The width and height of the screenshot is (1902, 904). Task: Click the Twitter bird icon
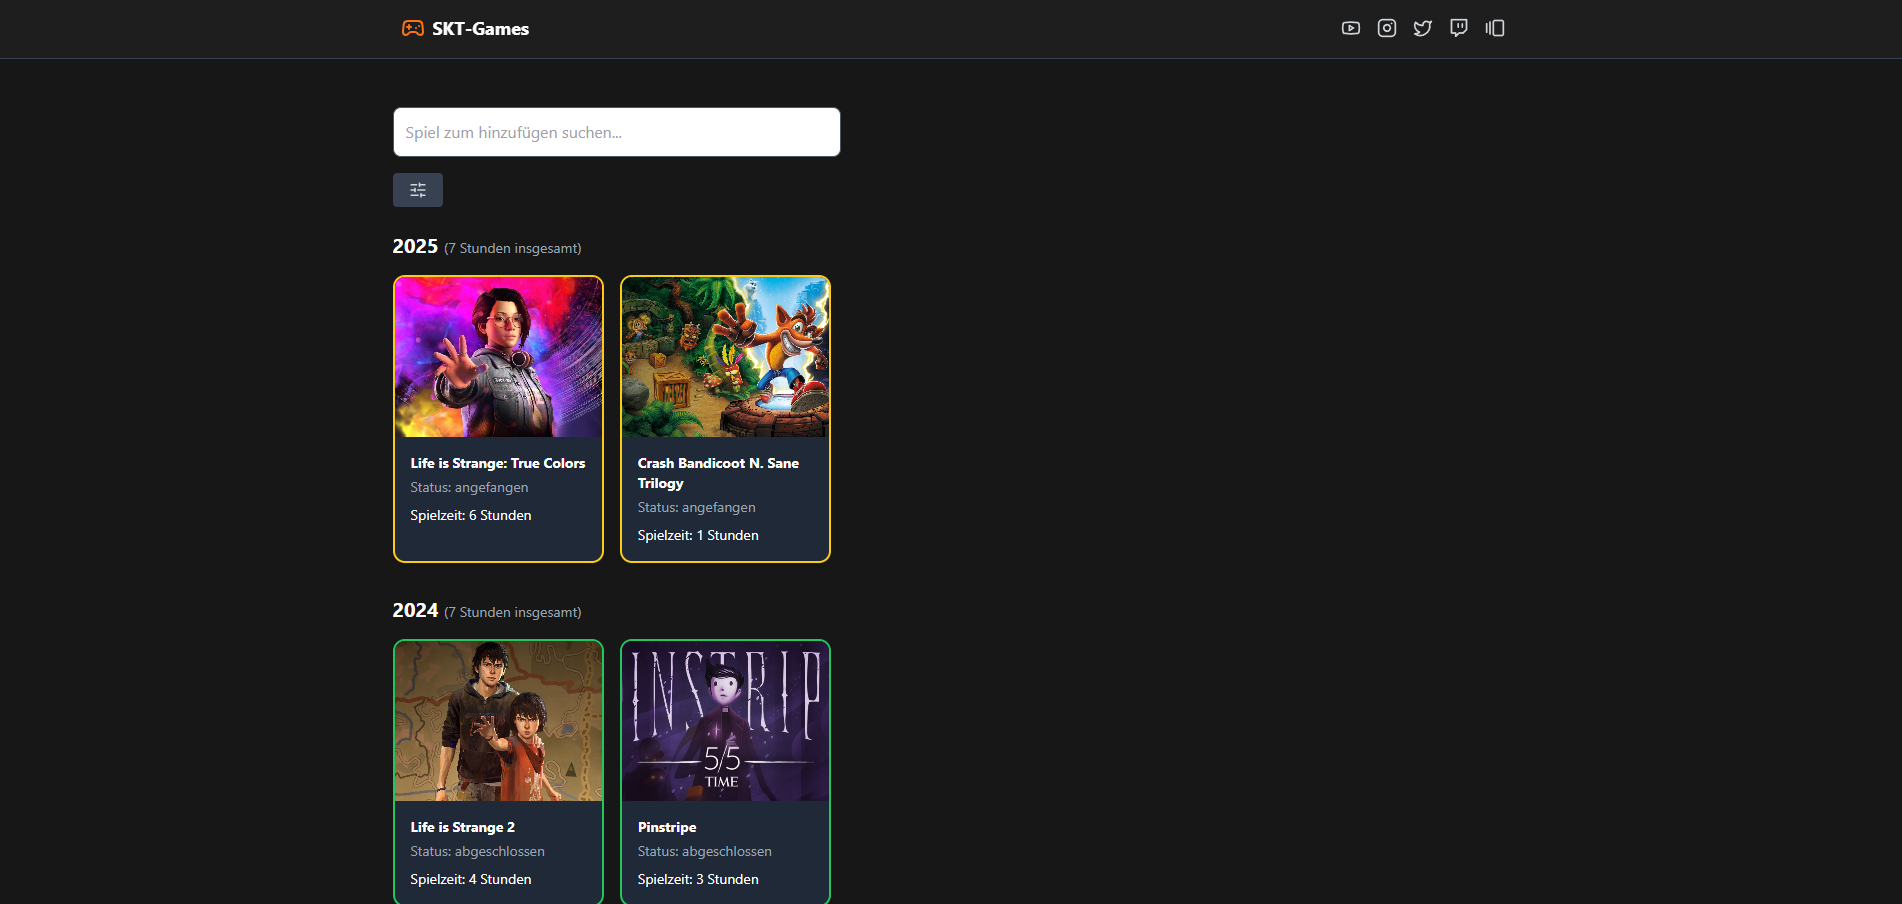pyautogui.click(x=1423, y=28)
